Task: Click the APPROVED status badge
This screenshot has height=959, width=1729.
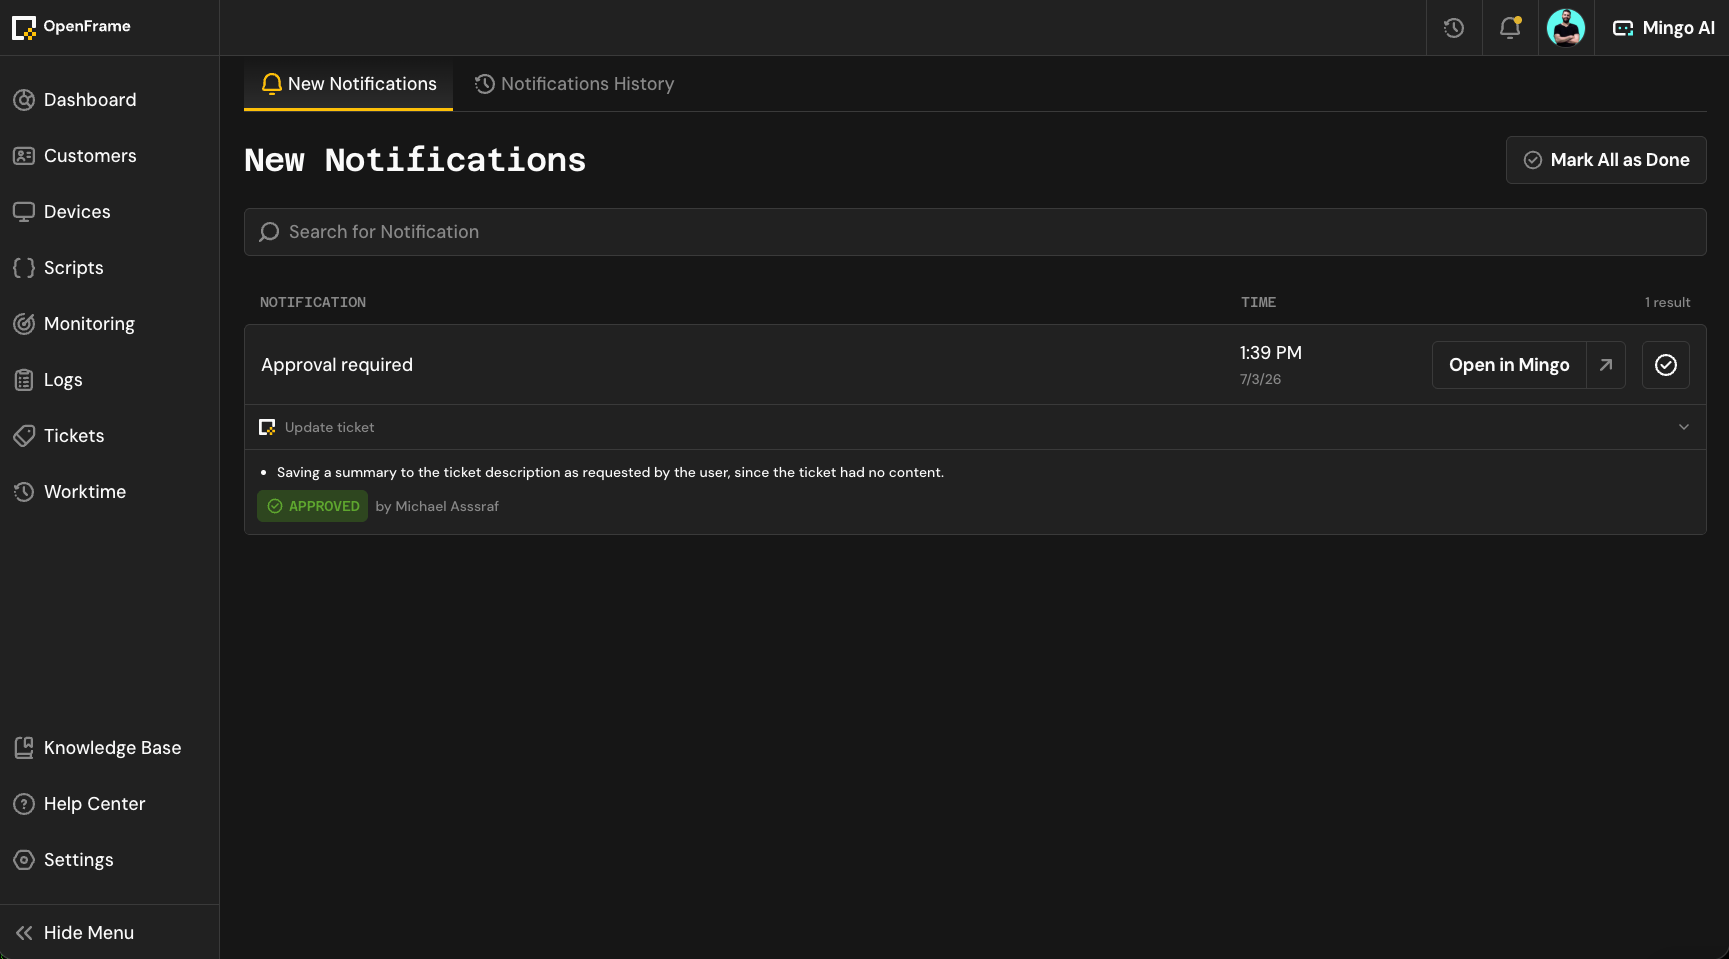Action: [313, 506]
